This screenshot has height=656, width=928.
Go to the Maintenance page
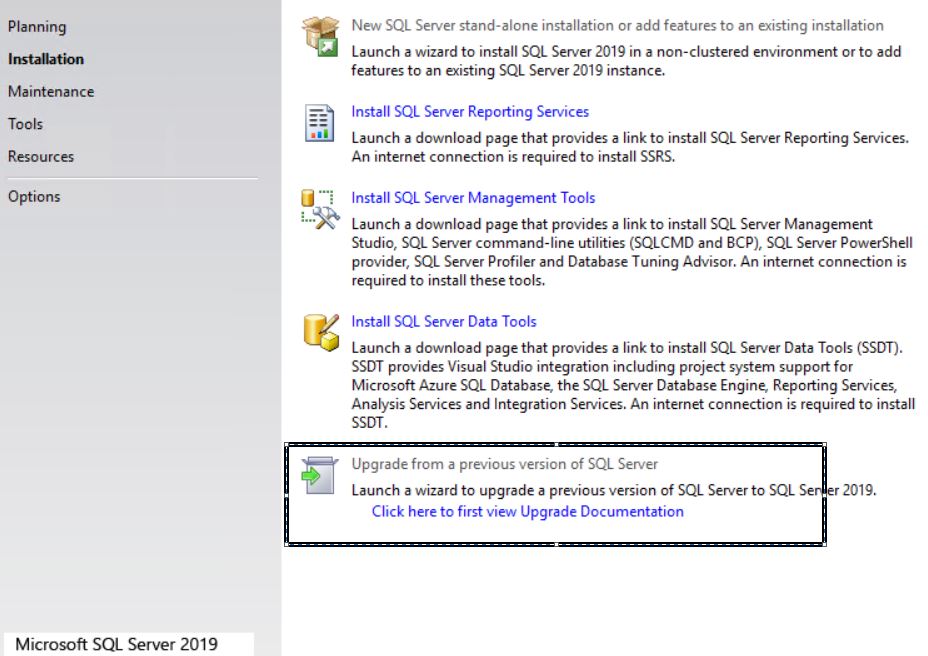(x=51, y=91)
